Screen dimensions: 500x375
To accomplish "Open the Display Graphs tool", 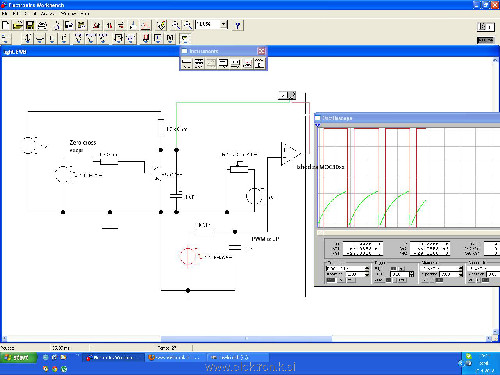I will [x=145, y=25].
